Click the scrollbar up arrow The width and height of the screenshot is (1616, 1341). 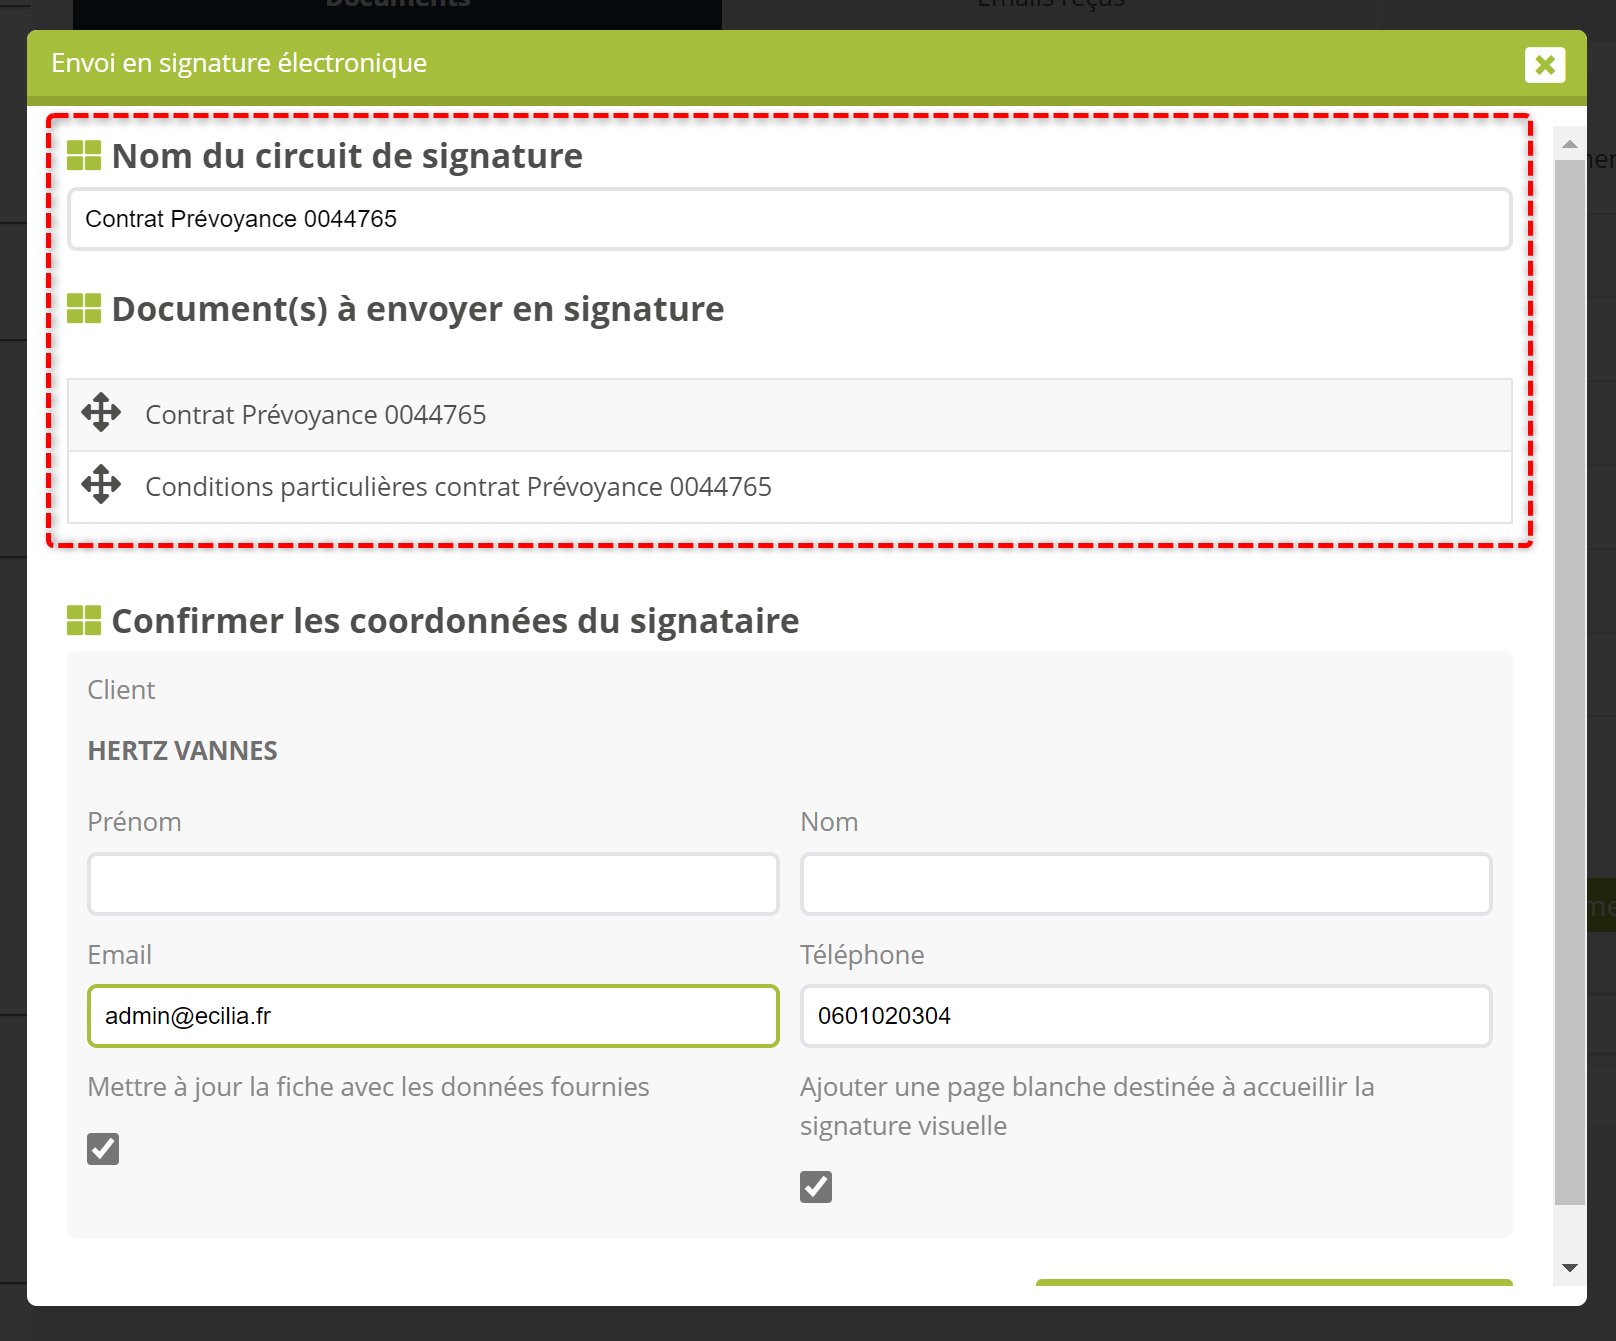point(1570,144)
